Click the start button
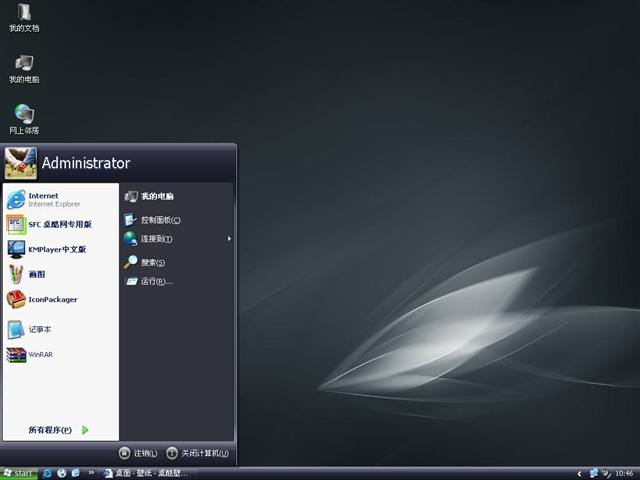 pyautogui.click(x=19, y=473)
